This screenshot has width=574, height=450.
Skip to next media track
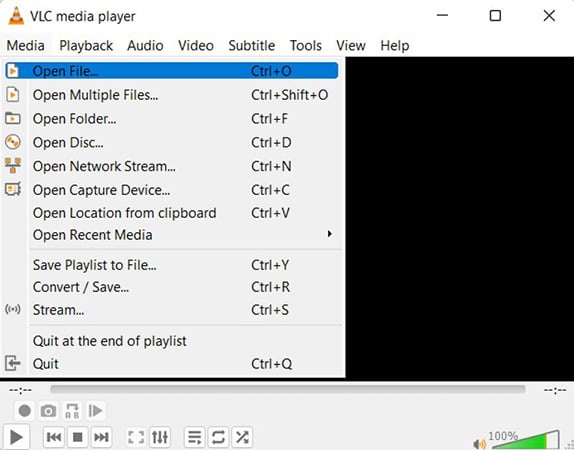click(x=101, y=437)
